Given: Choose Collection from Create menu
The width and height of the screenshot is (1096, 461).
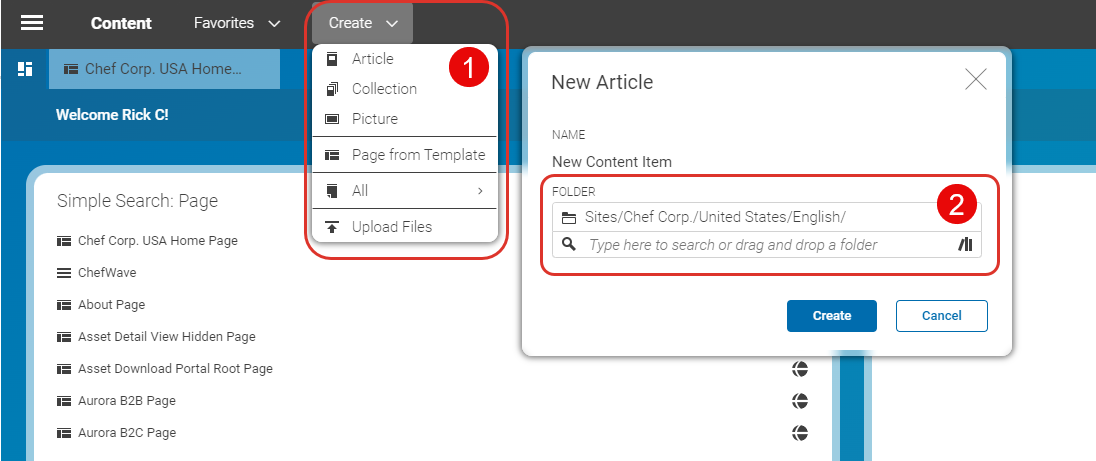Looking at the screenshot, I should (x=404, y=89).
